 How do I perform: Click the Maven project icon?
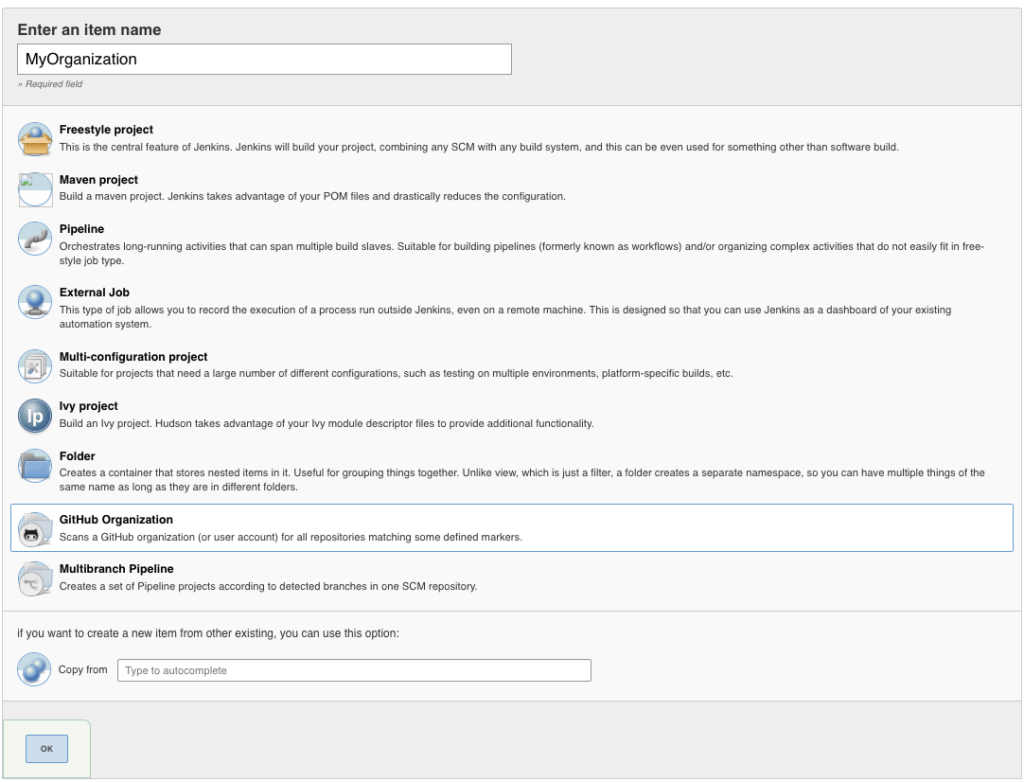35,189
